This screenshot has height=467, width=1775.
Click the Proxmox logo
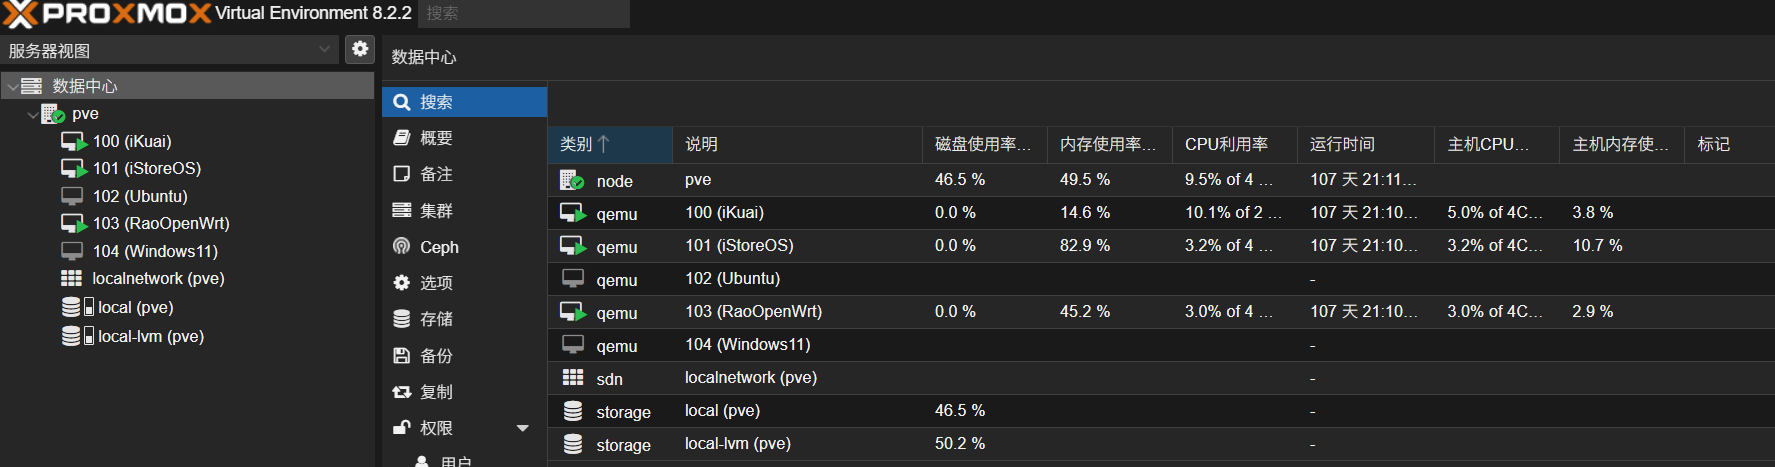tap(107, 14)
